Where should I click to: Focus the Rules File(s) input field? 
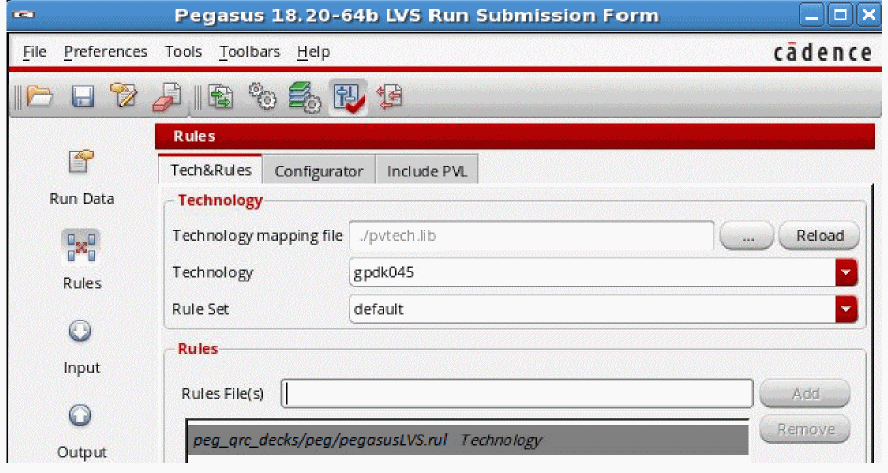tap(517, 393)
